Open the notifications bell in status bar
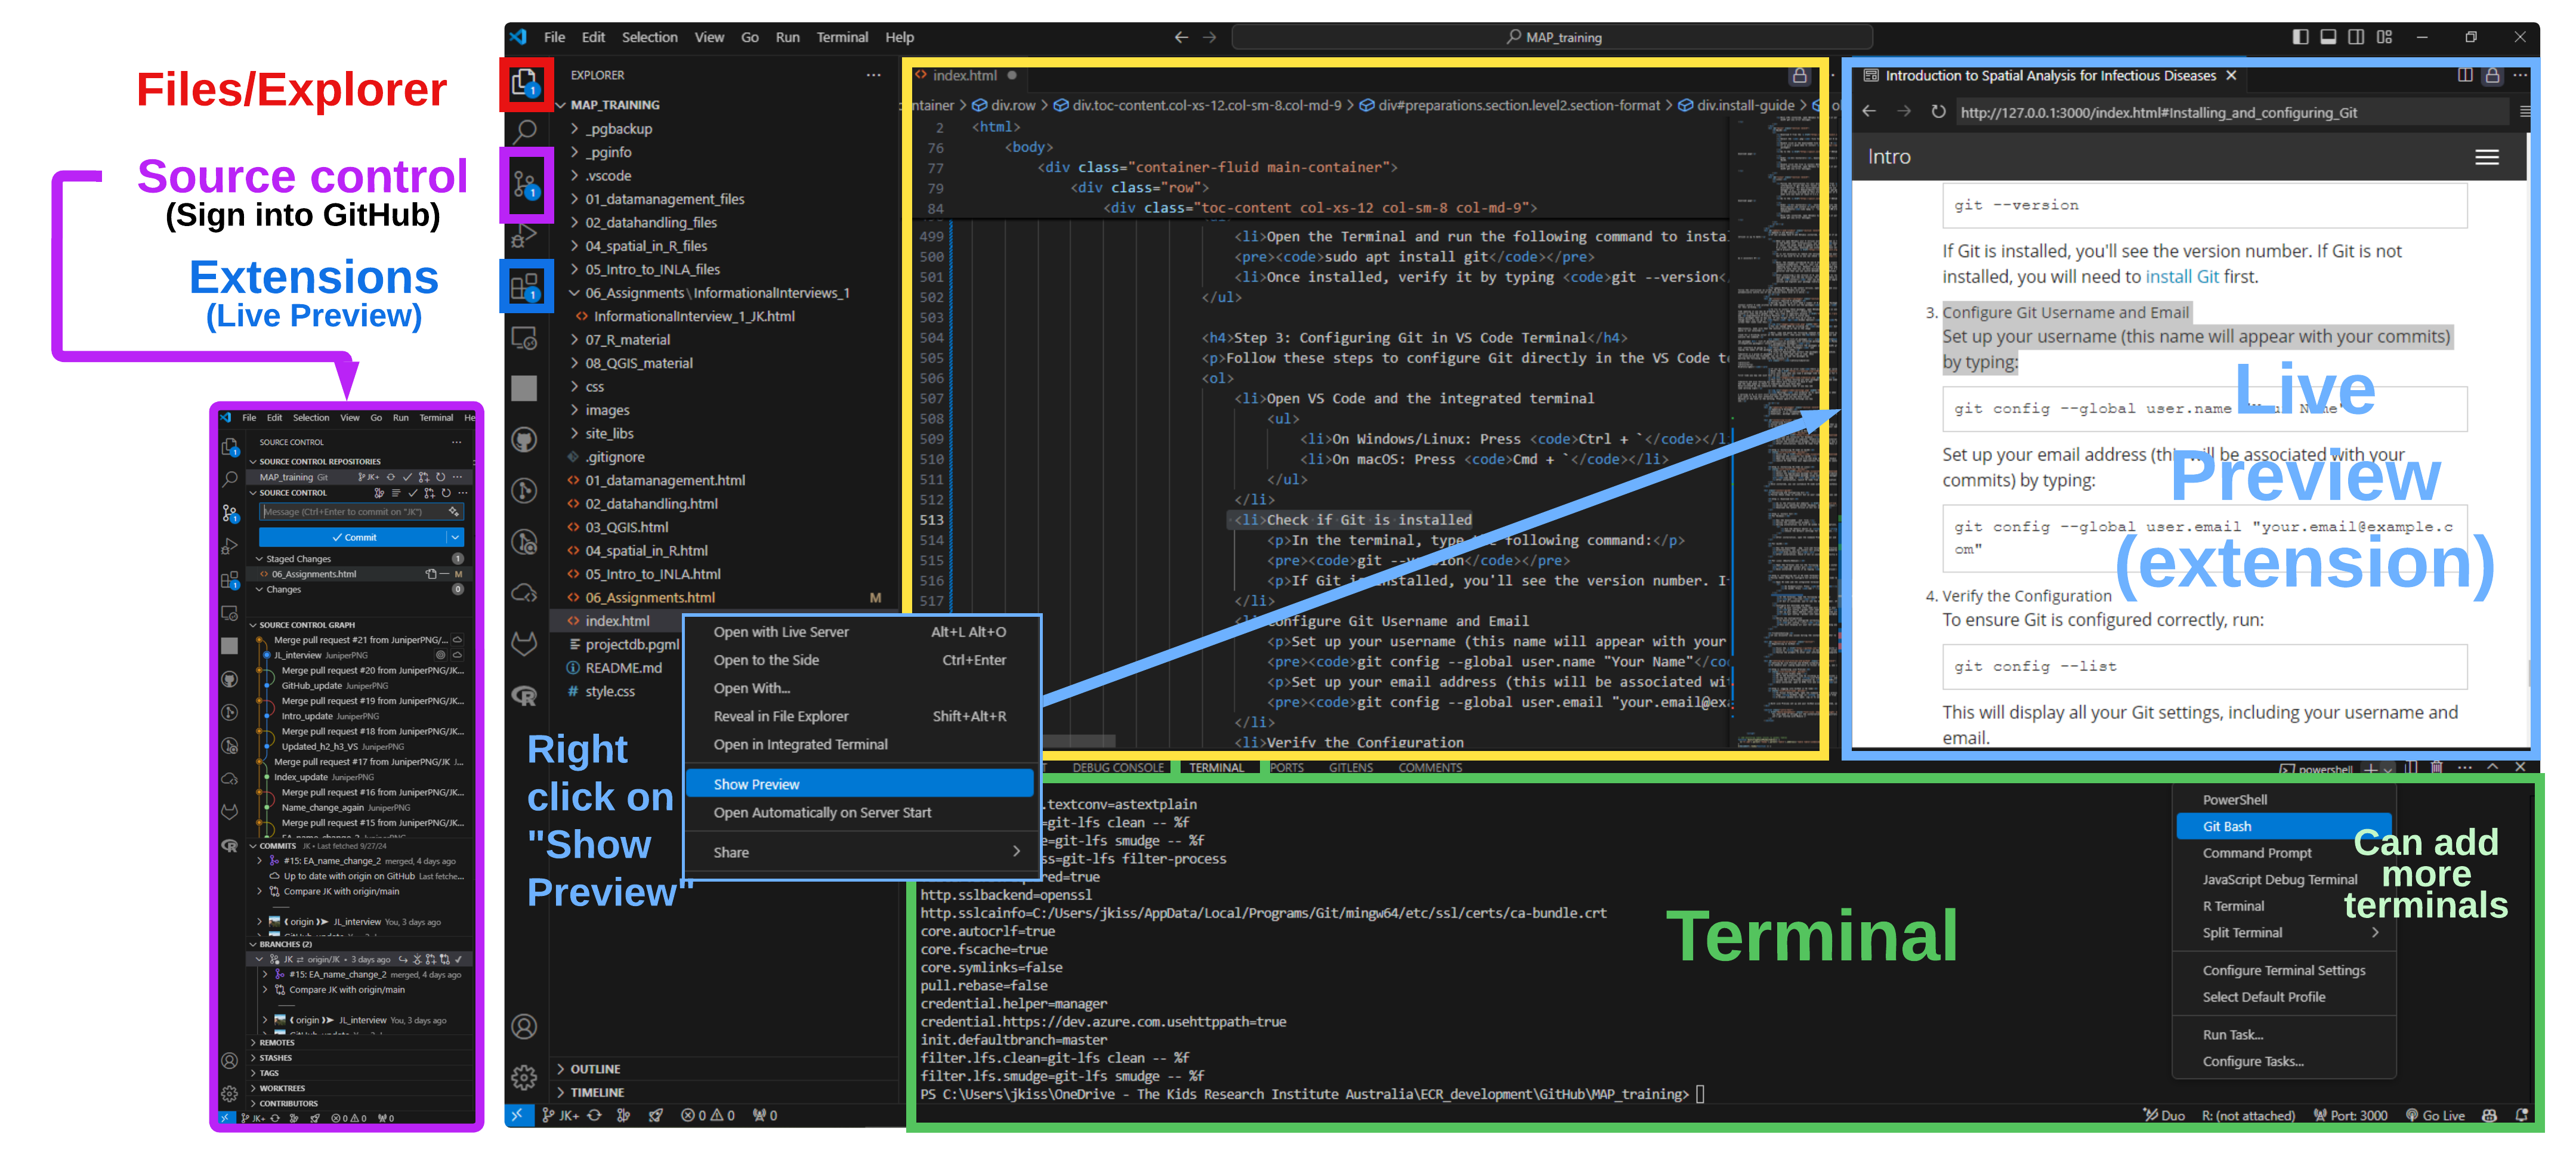 click(x=2521, y=1115)
